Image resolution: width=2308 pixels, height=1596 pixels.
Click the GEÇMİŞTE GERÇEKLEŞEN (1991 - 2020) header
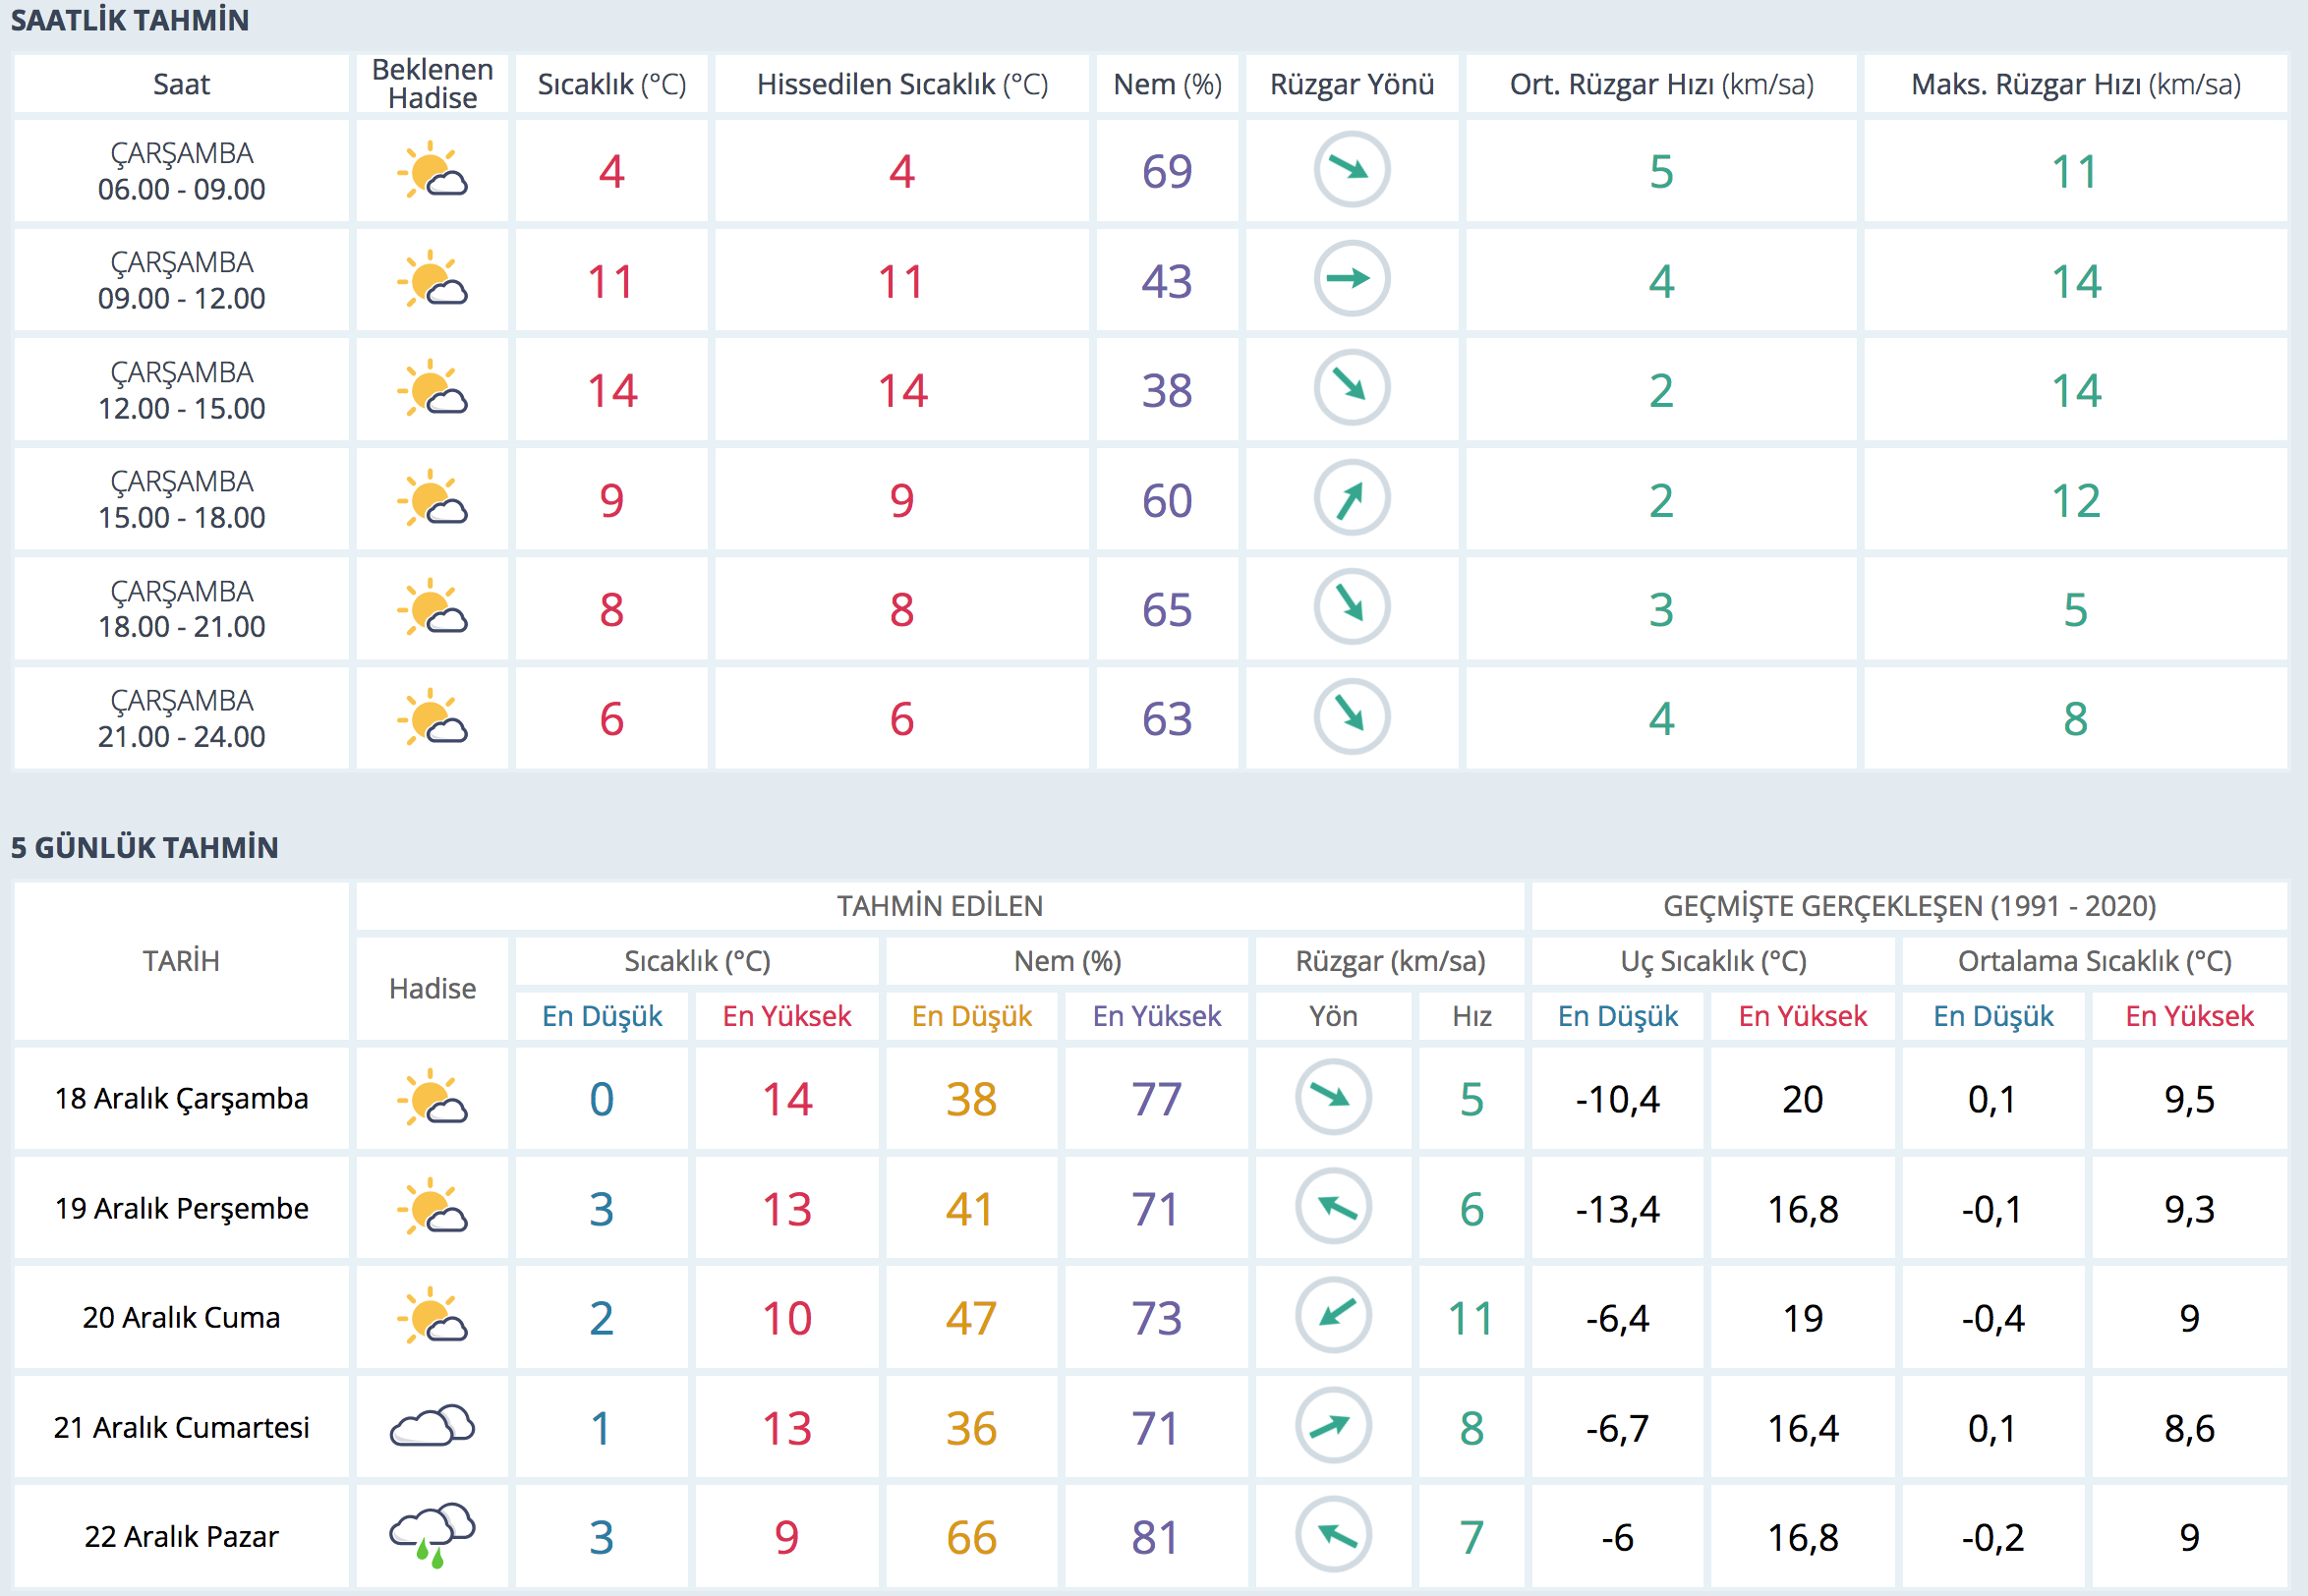pyautogui.click(x=1908, y=906)
